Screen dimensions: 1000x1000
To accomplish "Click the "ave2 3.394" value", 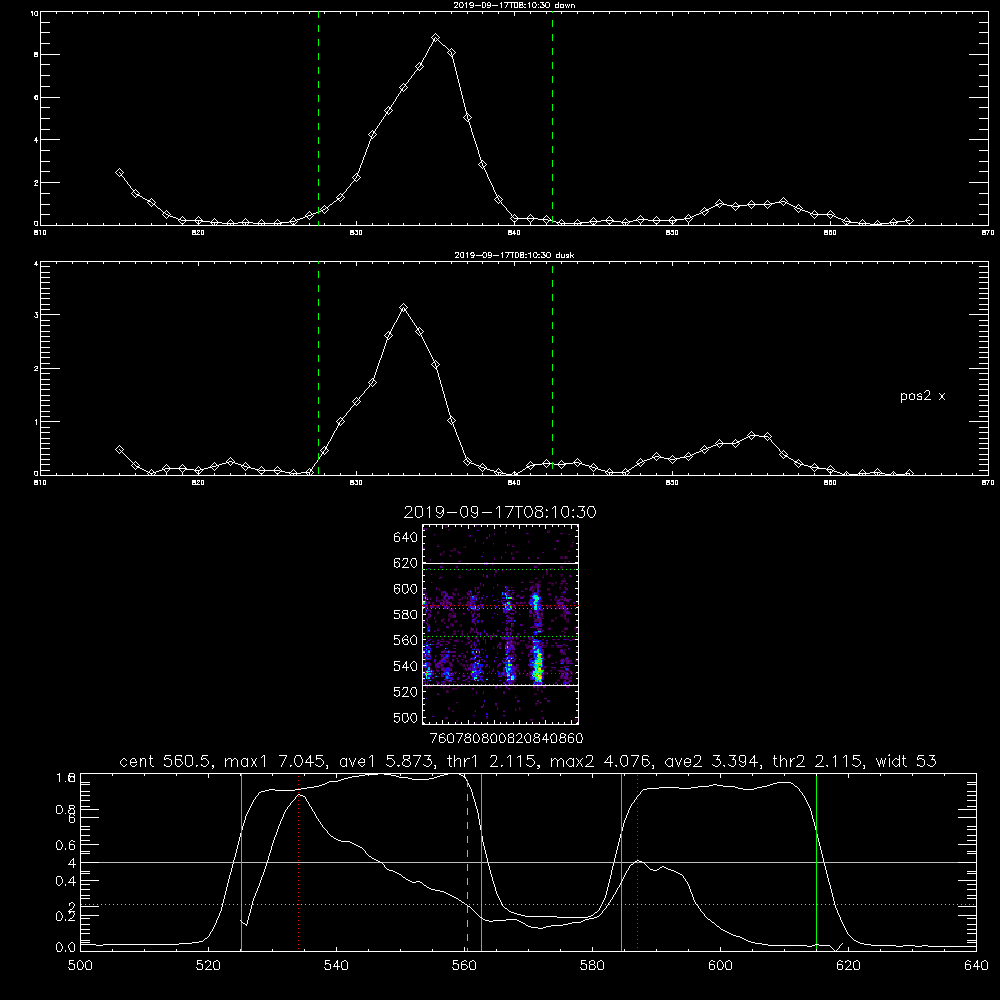I will (x=712, y=761).
